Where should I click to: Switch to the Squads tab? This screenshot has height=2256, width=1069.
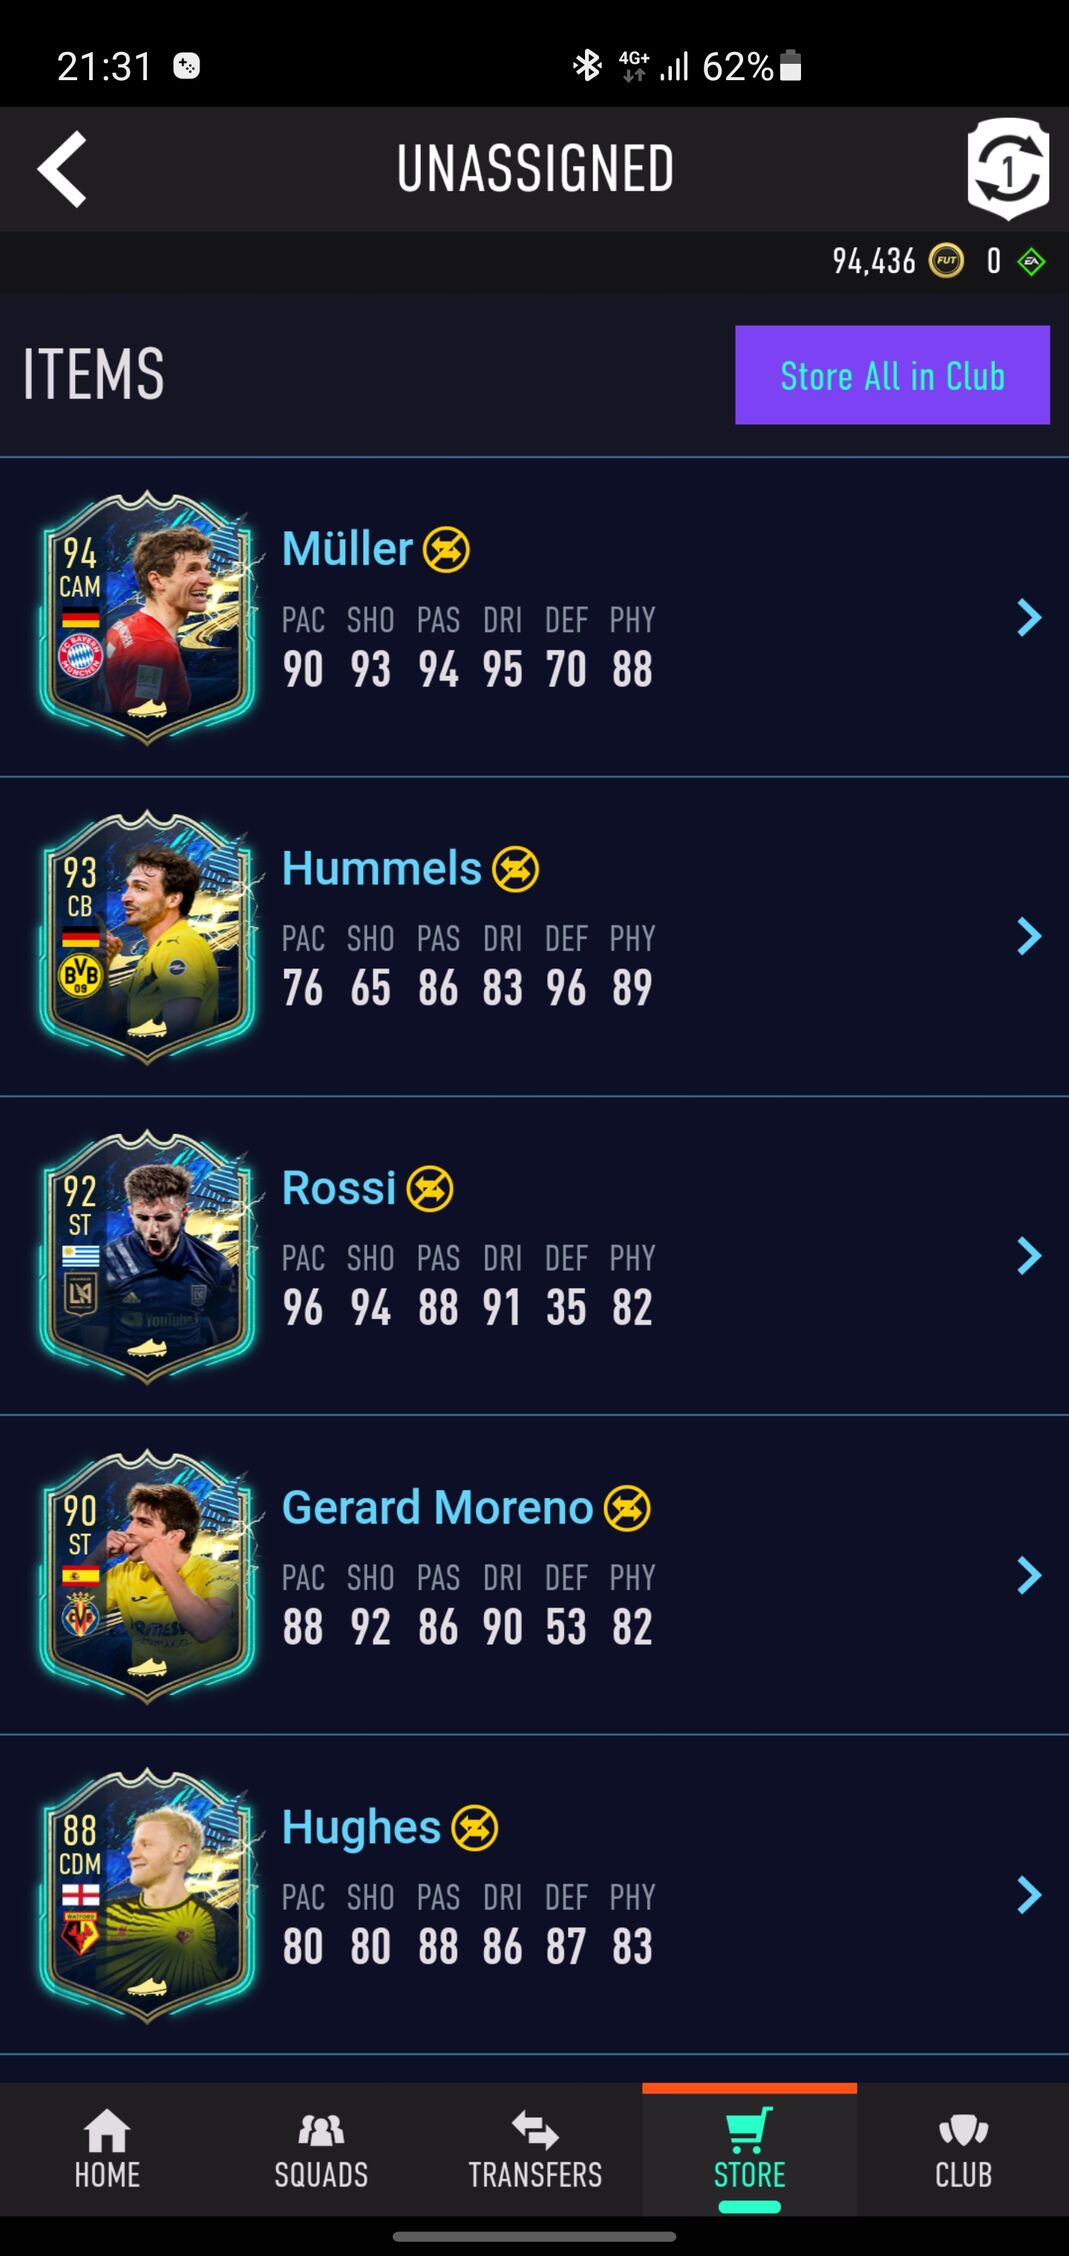pyautogui.click(x=321, y=2149)
